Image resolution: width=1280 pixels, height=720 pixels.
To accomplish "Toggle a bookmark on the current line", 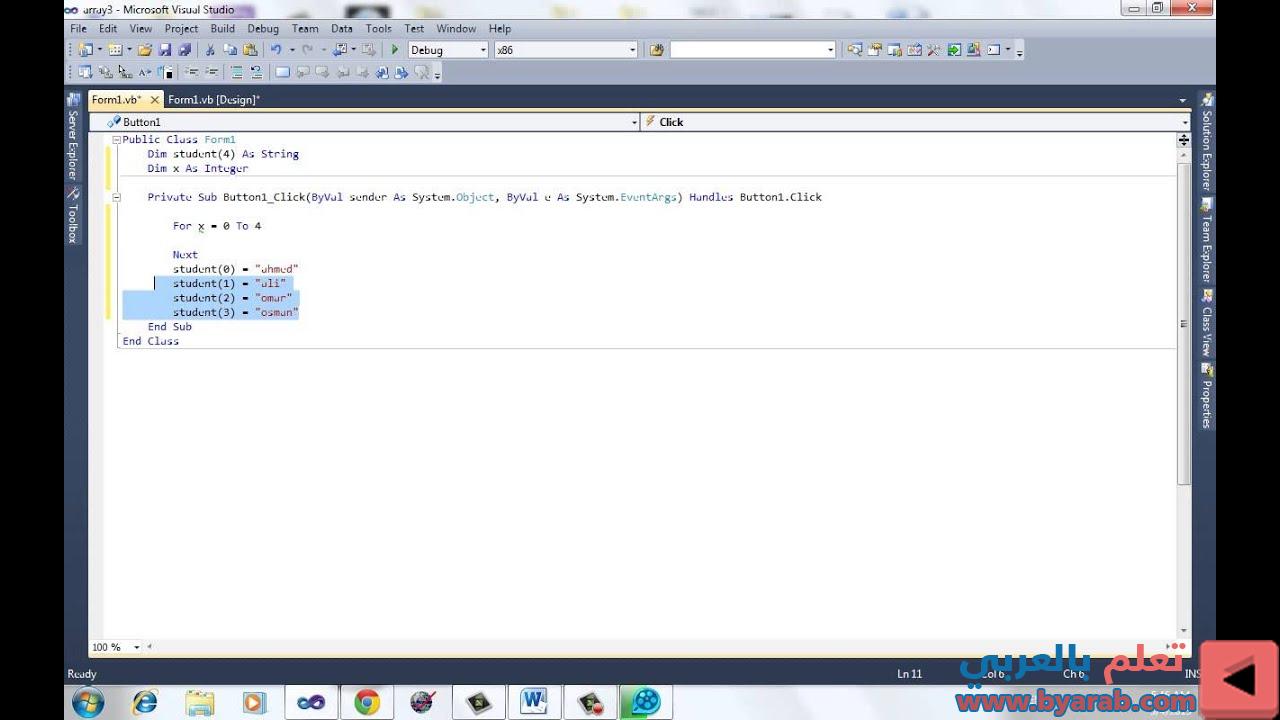I will coord(282,72).
